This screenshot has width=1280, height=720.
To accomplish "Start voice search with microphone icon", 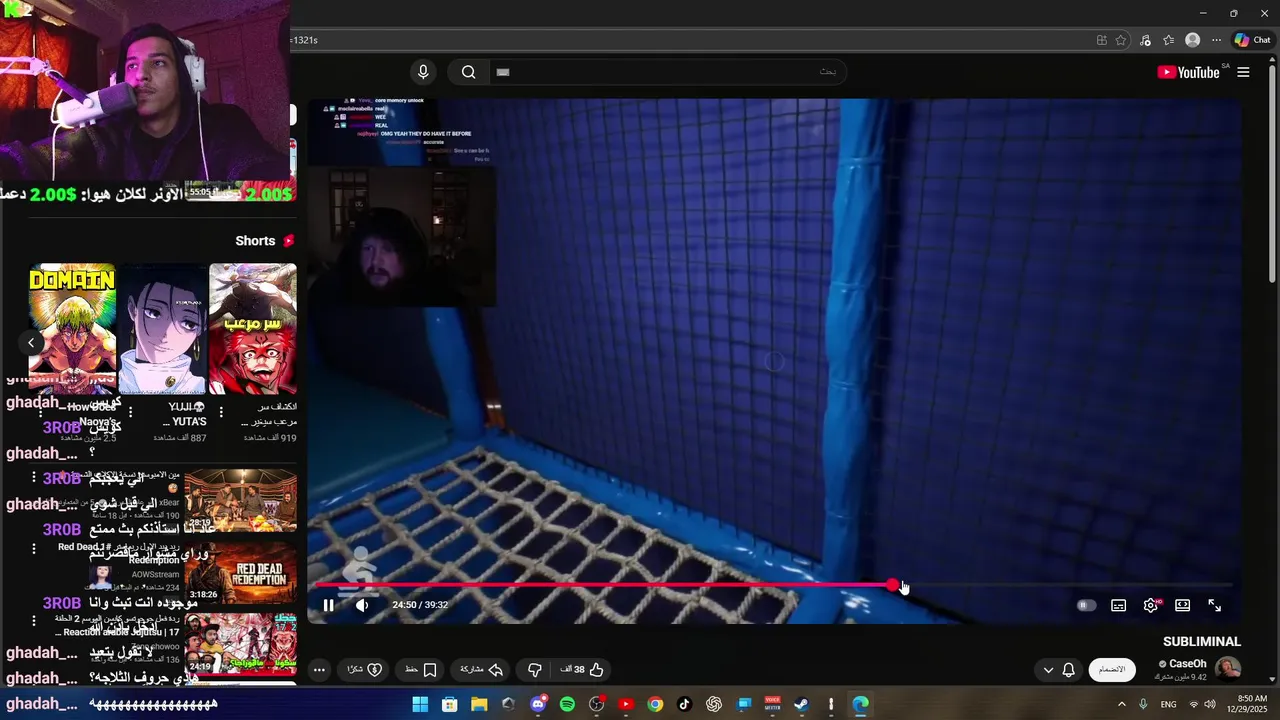I will [x=423, y=72].
